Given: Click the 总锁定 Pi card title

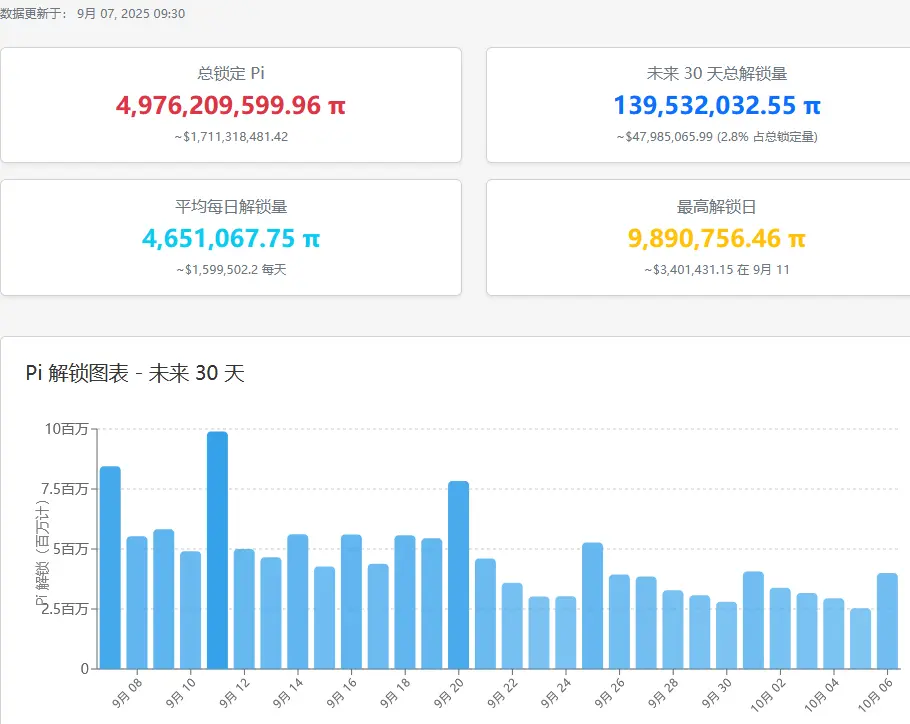Looking at the screenshot, I should 230,74.
